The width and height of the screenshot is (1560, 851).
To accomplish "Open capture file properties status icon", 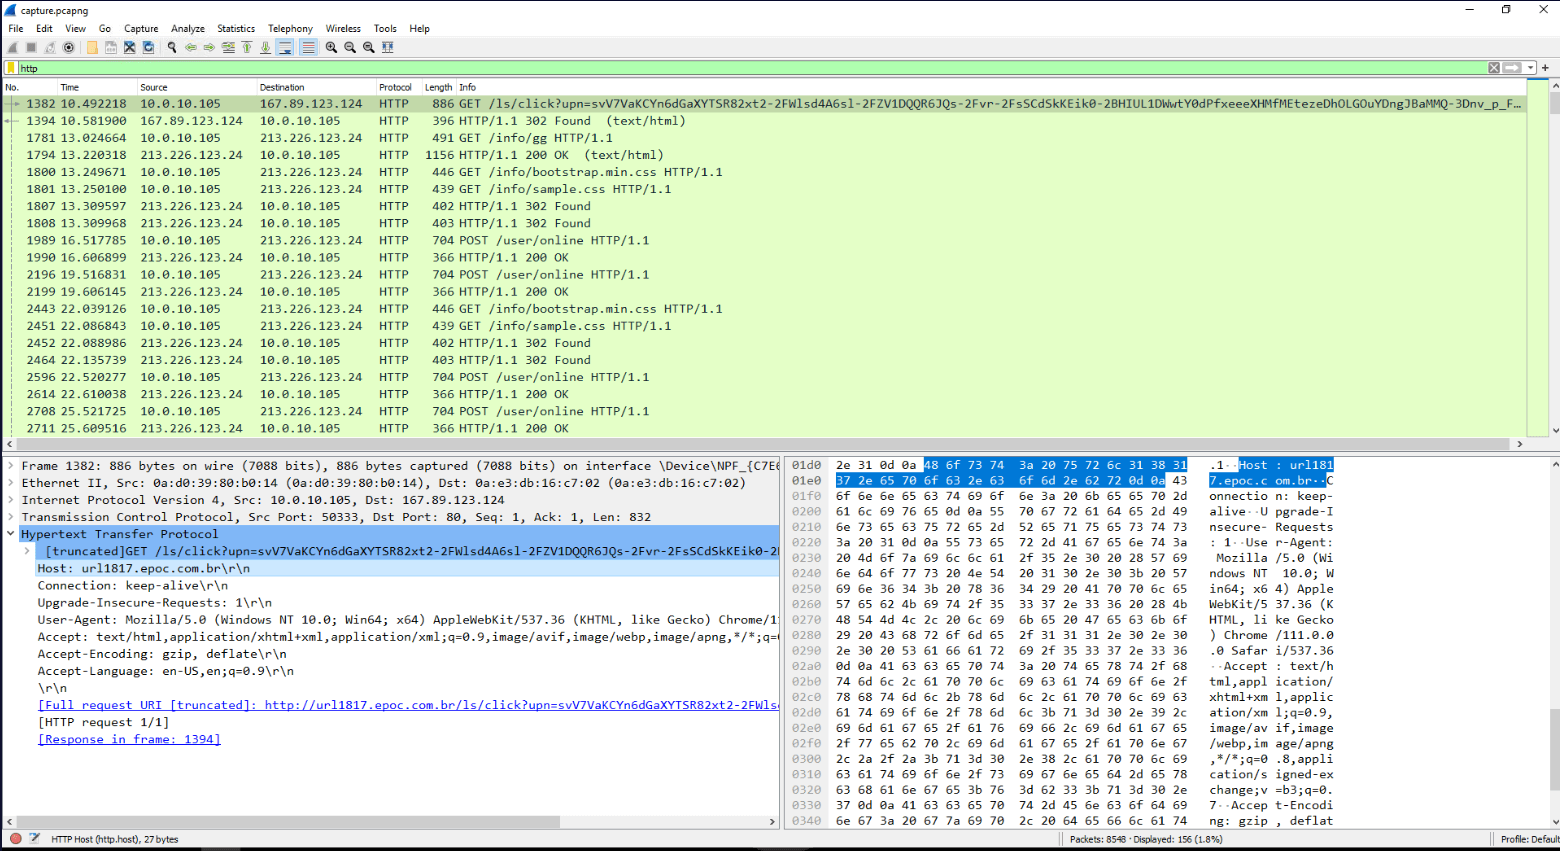I will coord(34,839).
